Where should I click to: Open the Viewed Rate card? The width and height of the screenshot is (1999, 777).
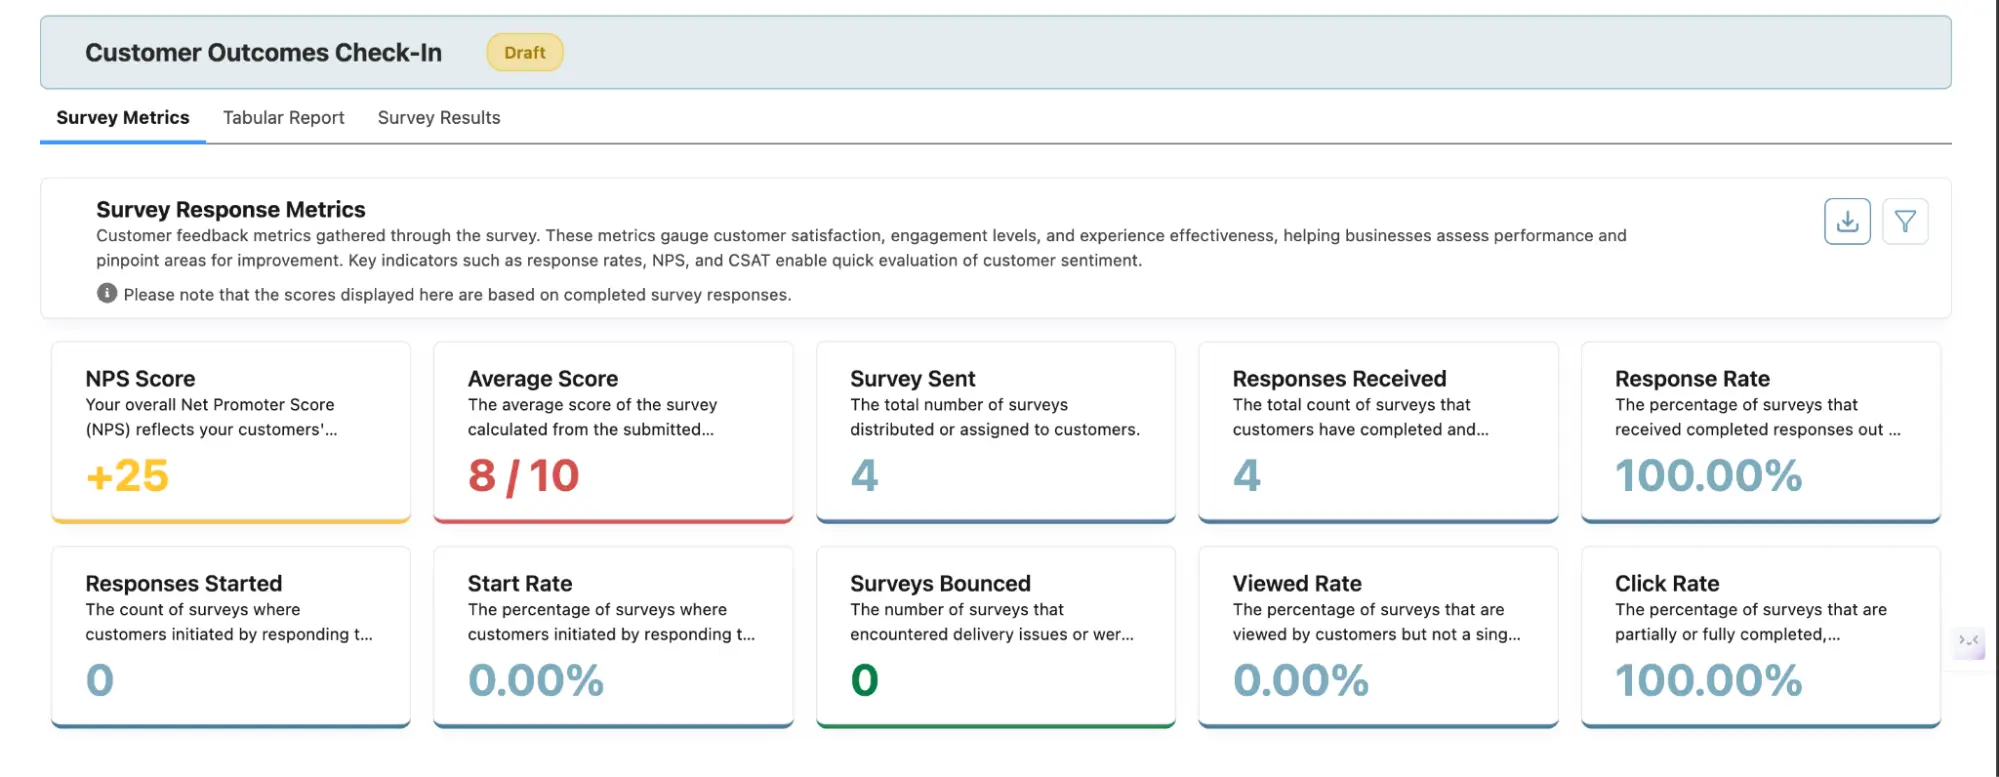click(x=1377, y=636)
